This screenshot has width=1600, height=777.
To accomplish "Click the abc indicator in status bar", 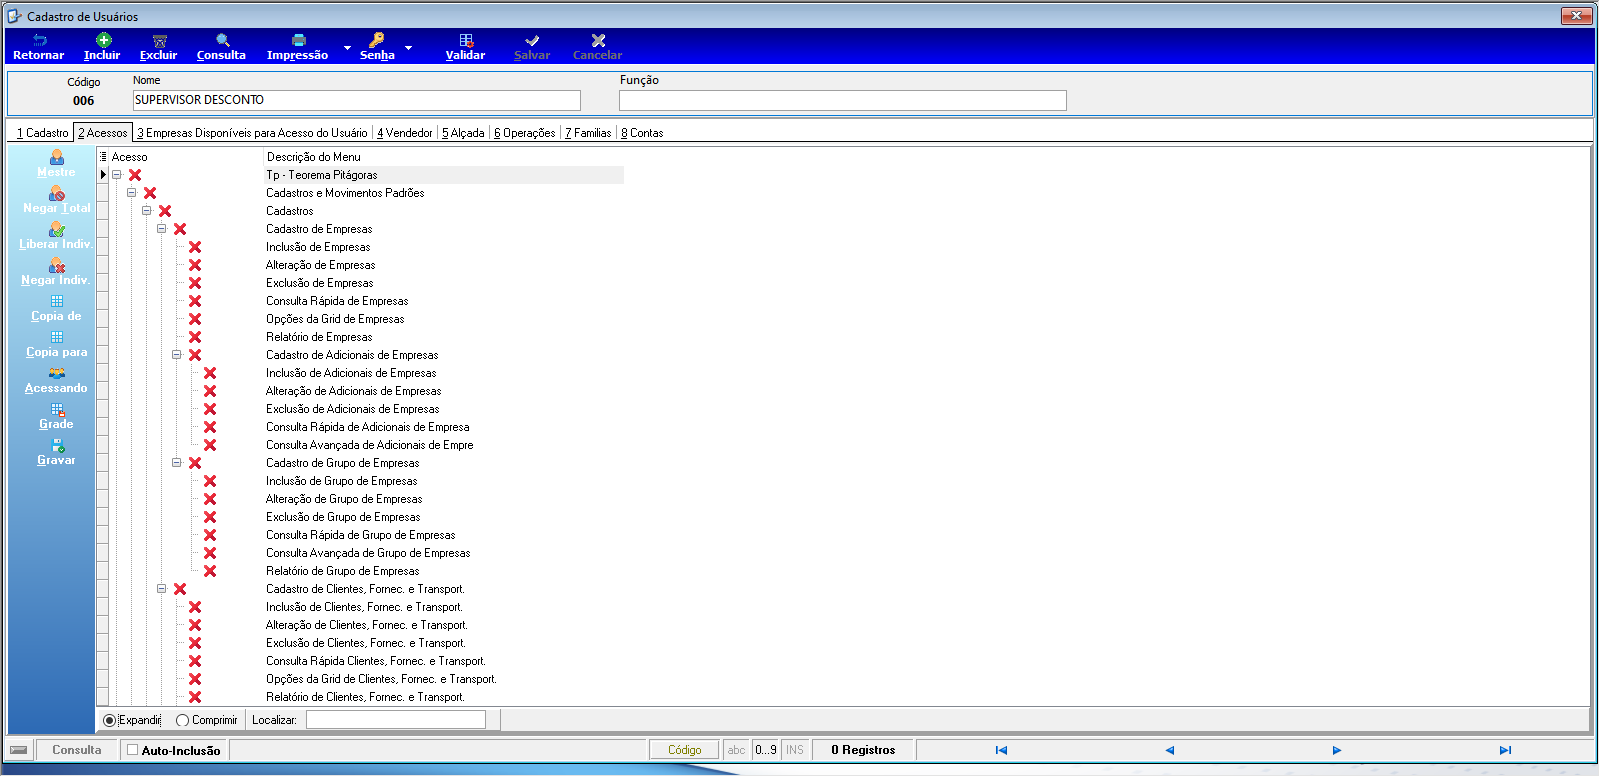I will click(737, 750).
